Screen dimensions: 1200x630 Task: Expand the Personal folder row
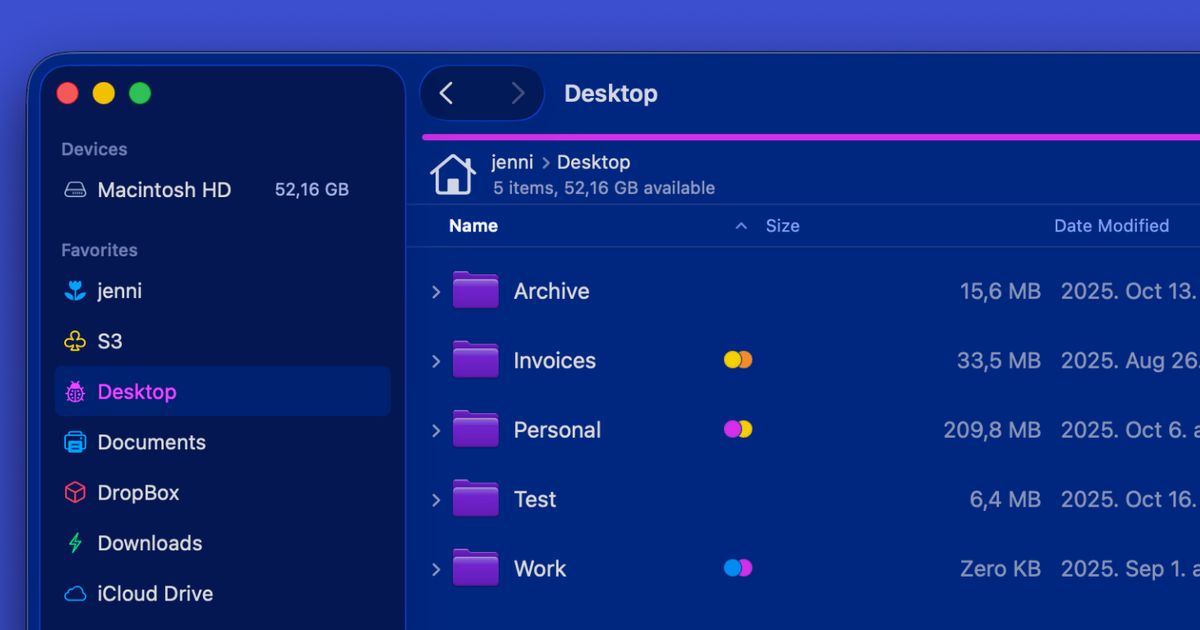click(x=436, y=430)
